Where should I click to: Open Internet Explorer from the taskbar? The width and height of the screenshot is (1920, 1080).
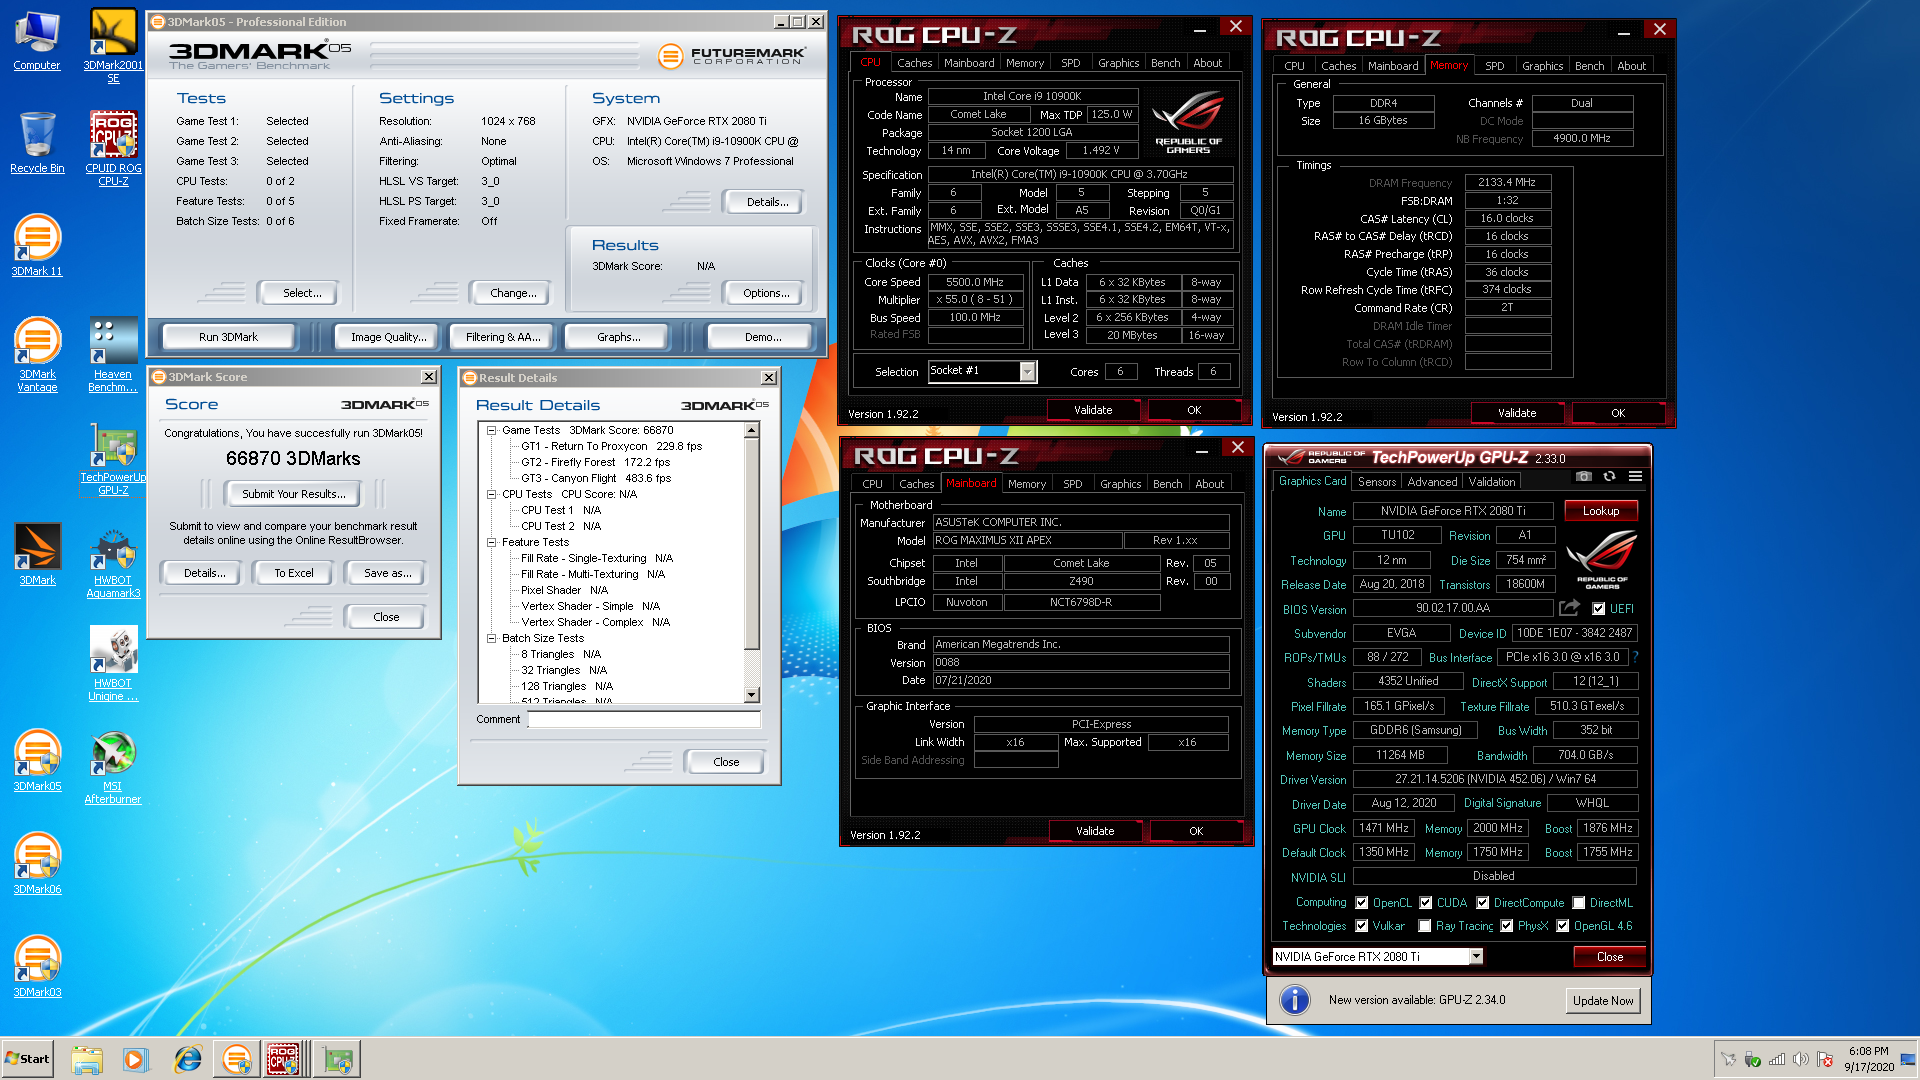pyautogui.click(x=187, y=1059)
